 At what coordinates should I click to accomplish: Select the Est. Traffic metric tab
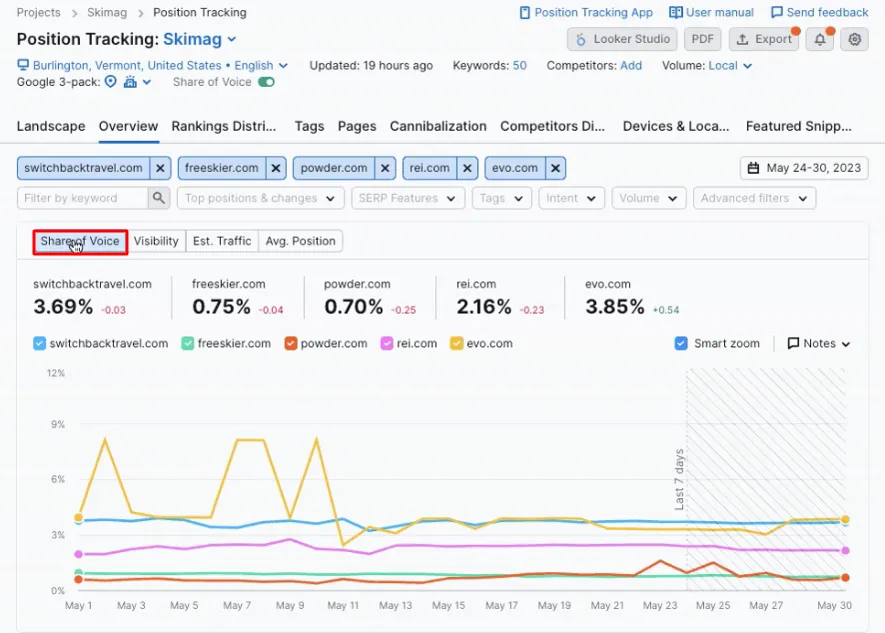[221, 240]
